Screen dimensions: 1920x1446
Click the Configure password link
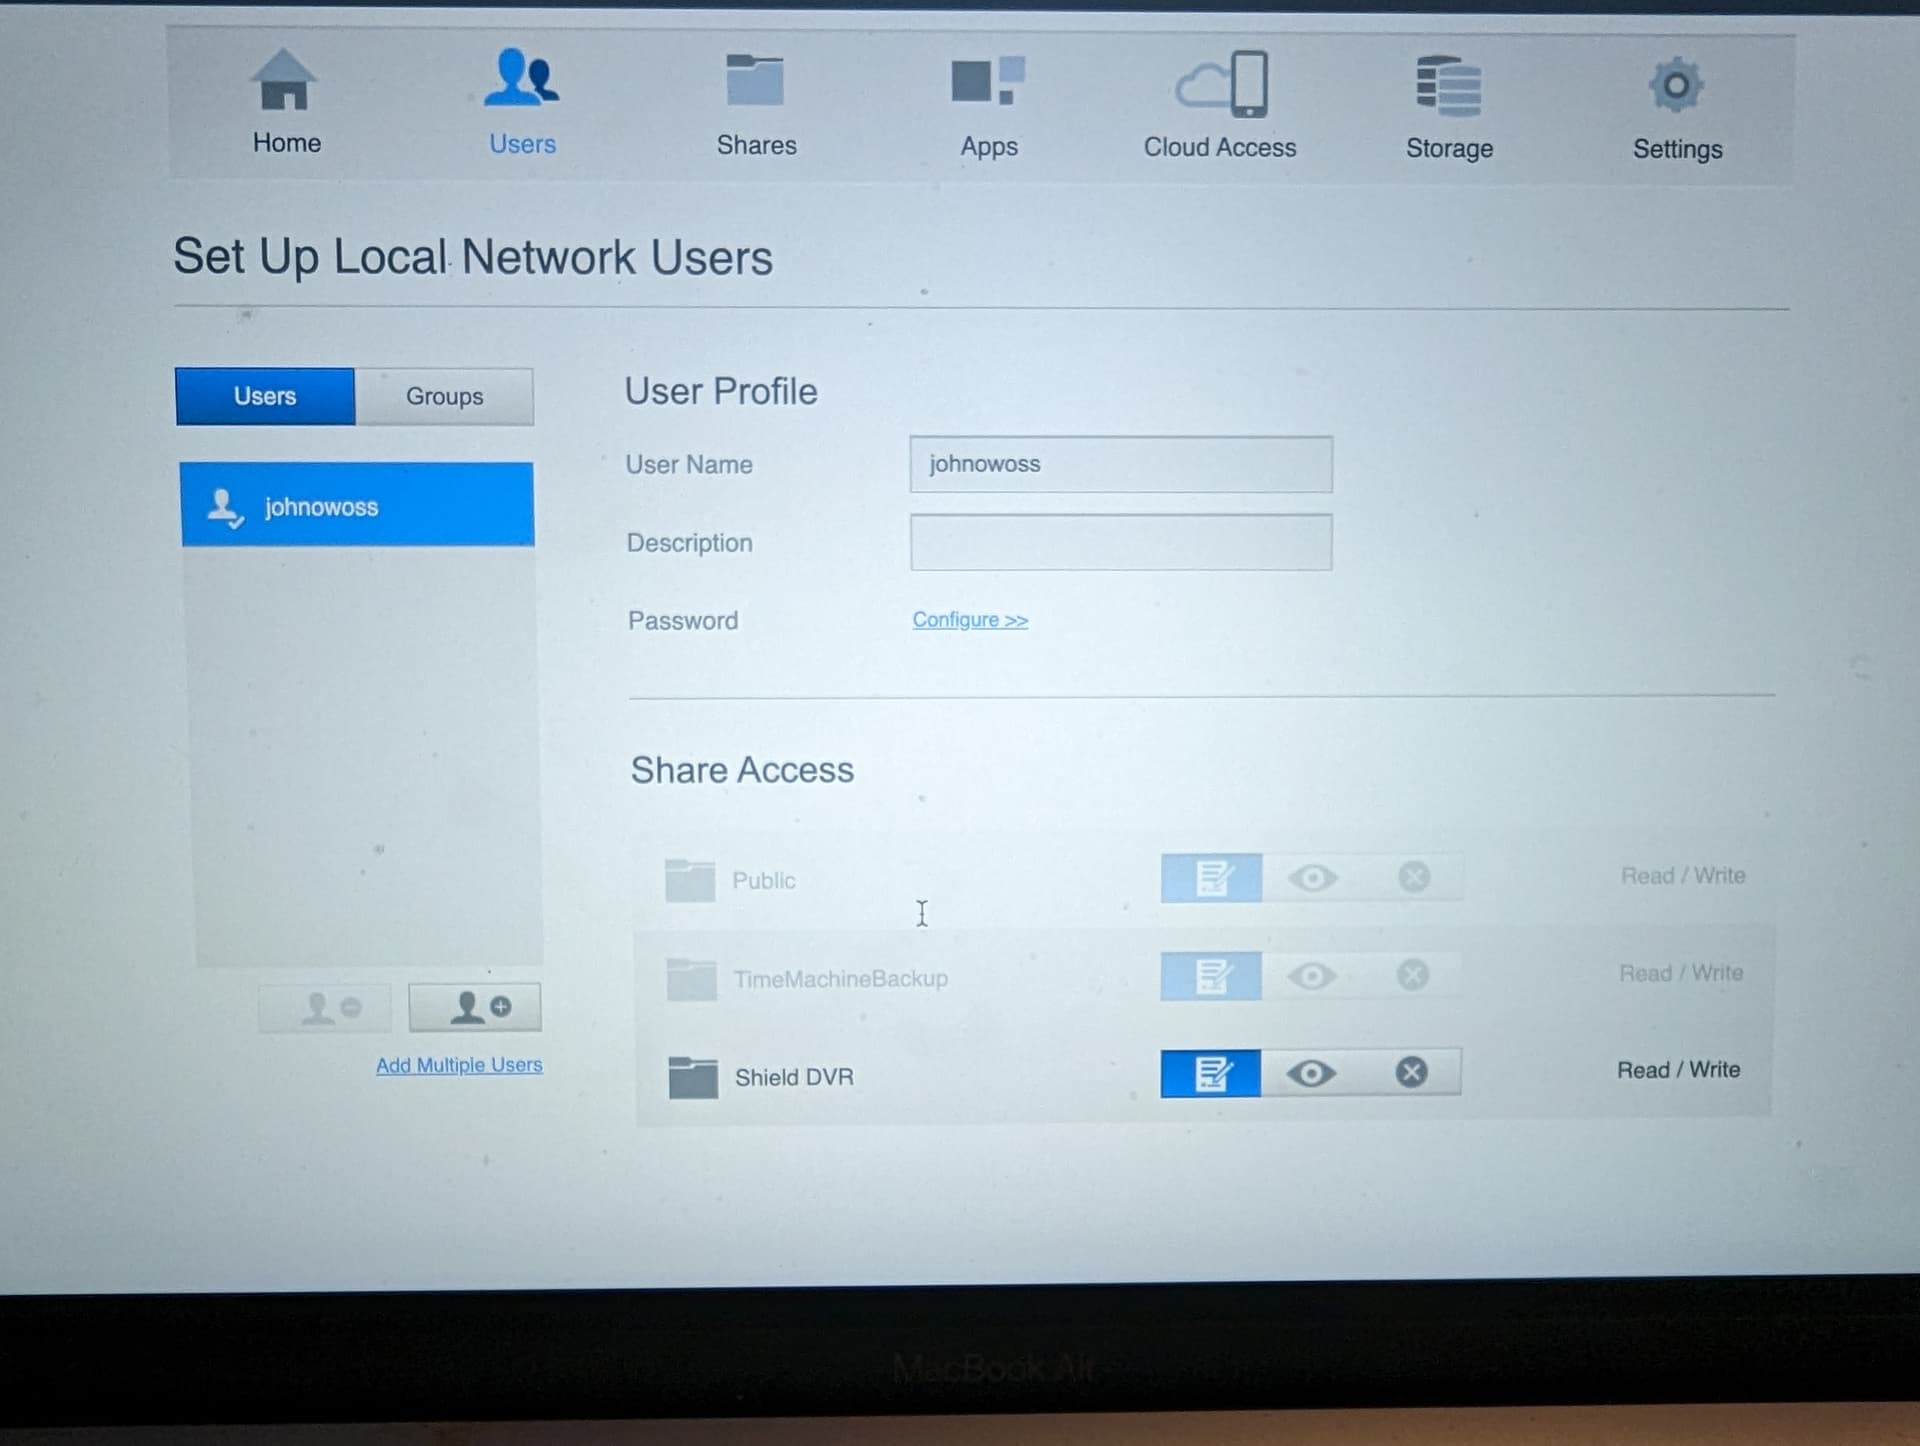969,620
